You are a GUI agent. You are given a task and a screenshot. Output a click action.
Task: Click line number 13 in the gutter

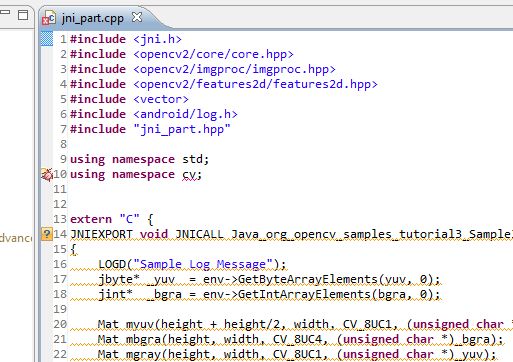click(x=60, y=219)
